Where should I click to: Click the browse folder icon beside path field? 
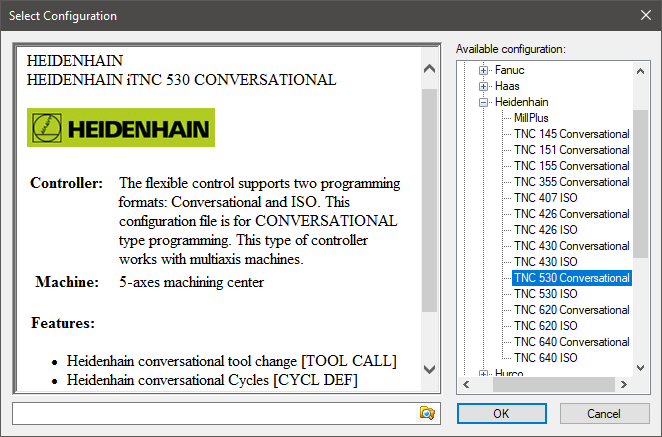pos(427,413)
